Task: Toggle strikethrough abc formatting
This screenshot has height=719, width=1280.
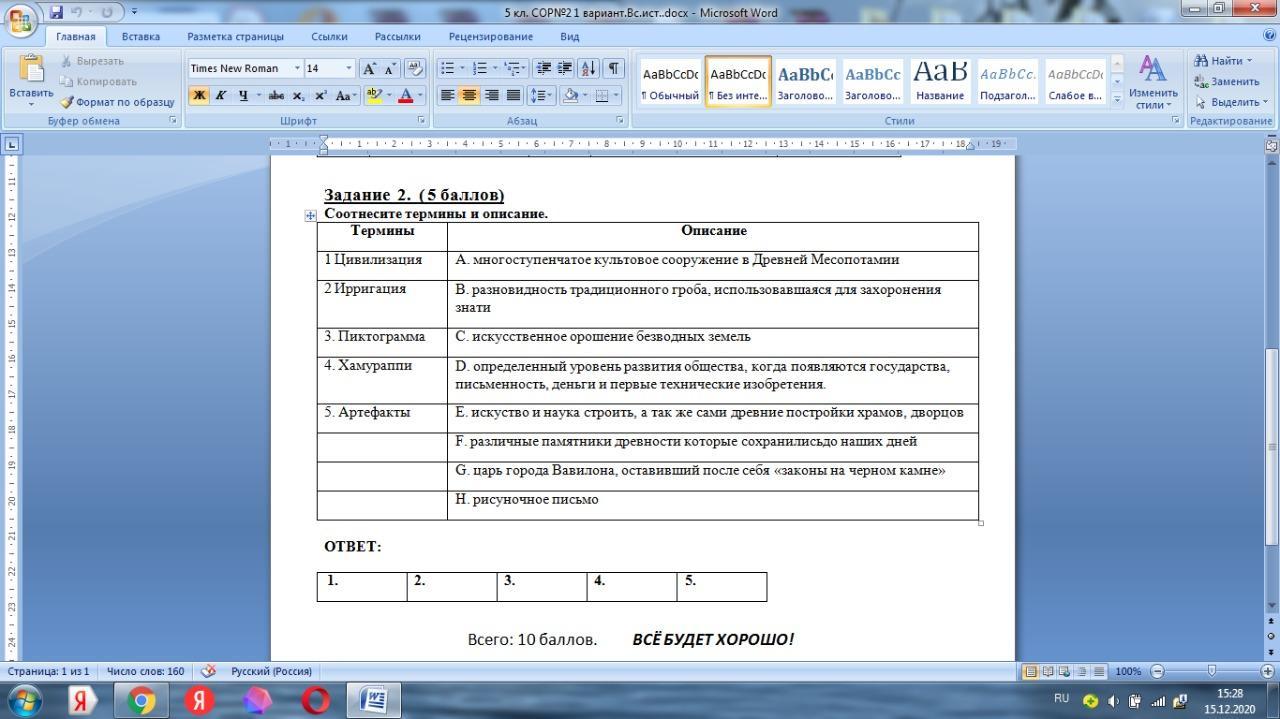Action: coord(276,96)
